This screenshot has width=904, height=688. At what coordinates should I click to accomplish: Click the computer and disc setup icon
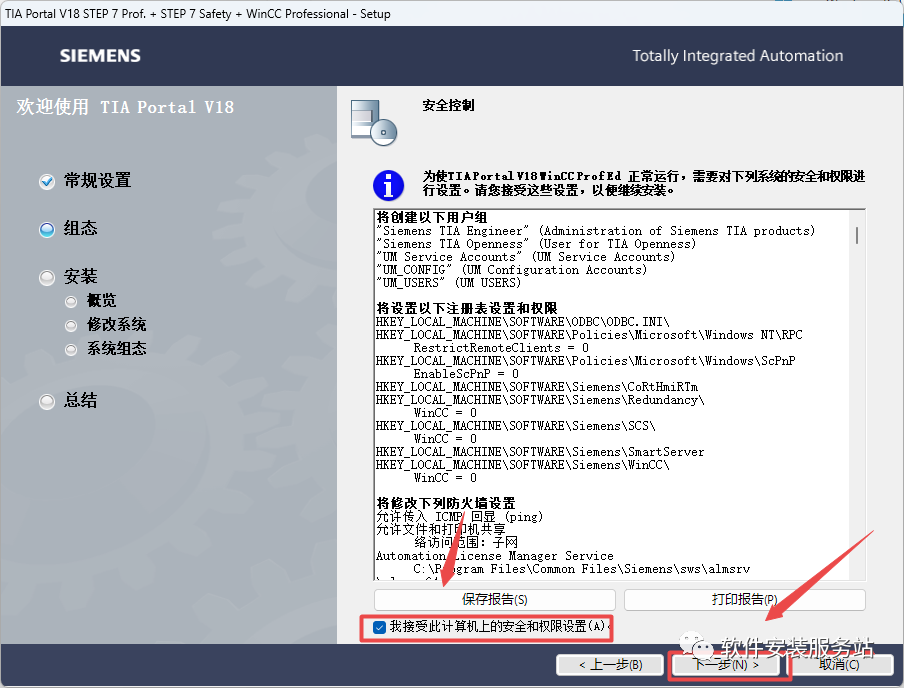pos(374,123)
